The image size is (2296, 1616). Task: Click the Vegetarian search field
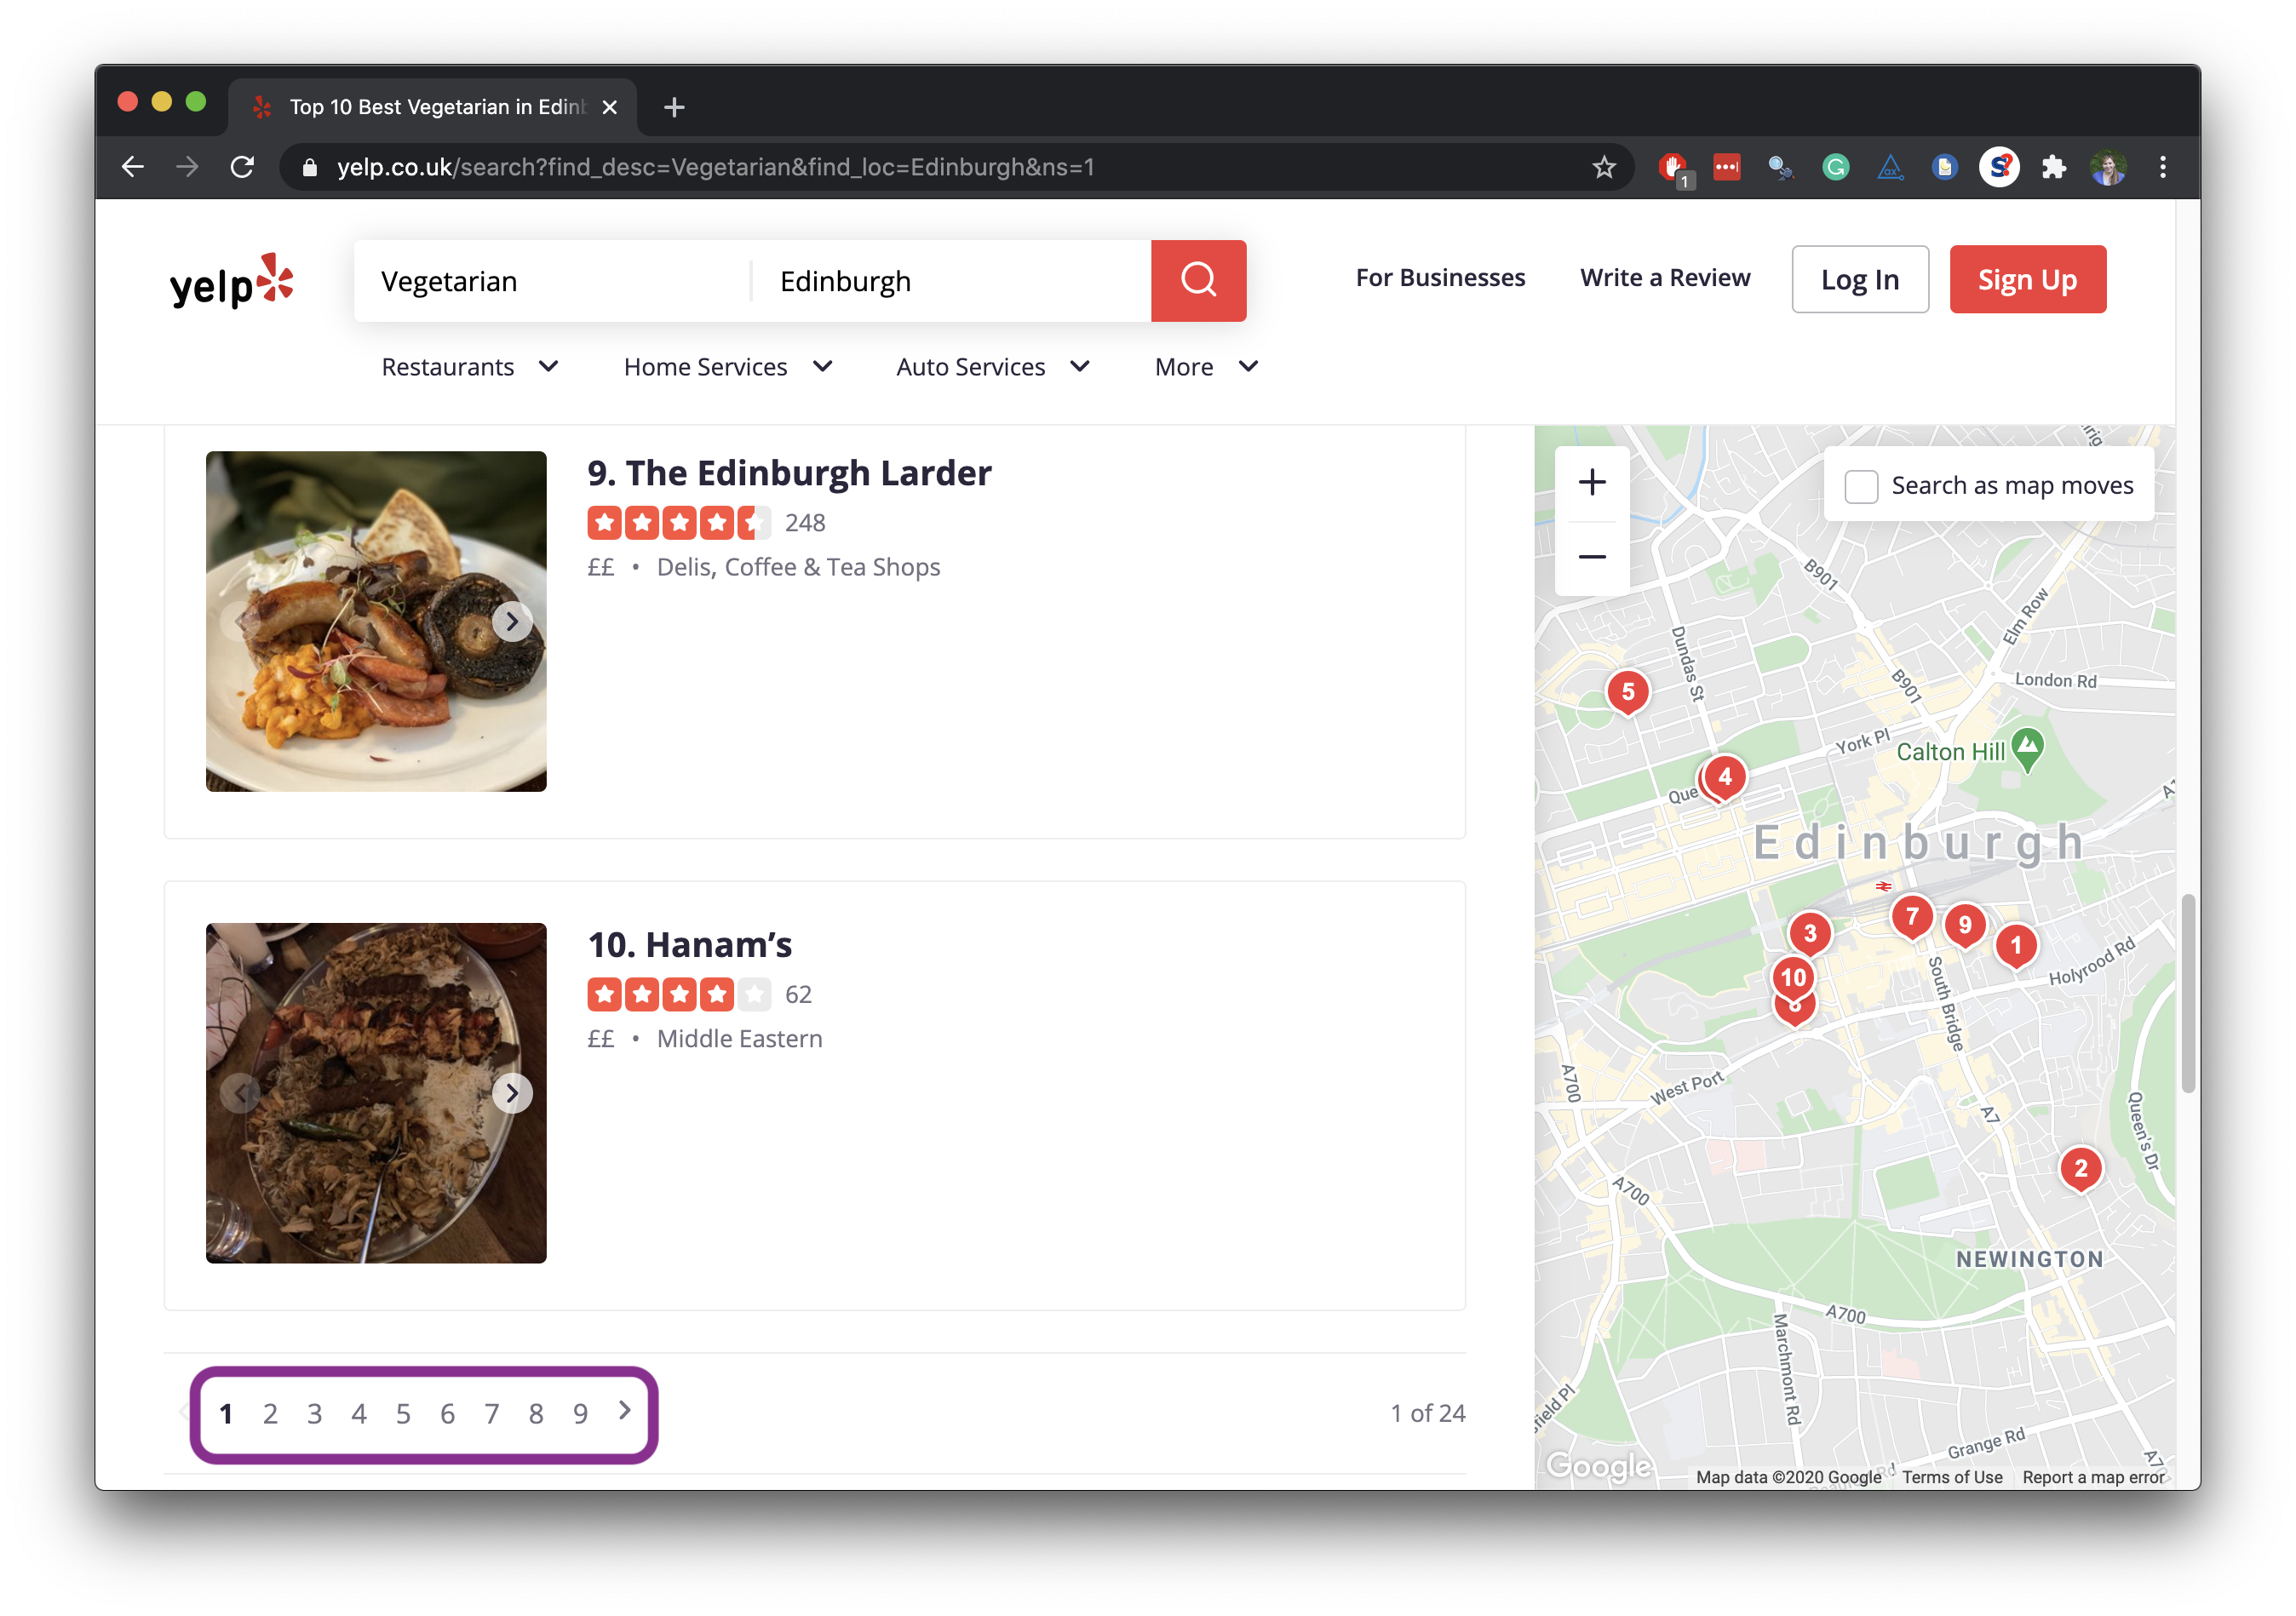(552, 281)
